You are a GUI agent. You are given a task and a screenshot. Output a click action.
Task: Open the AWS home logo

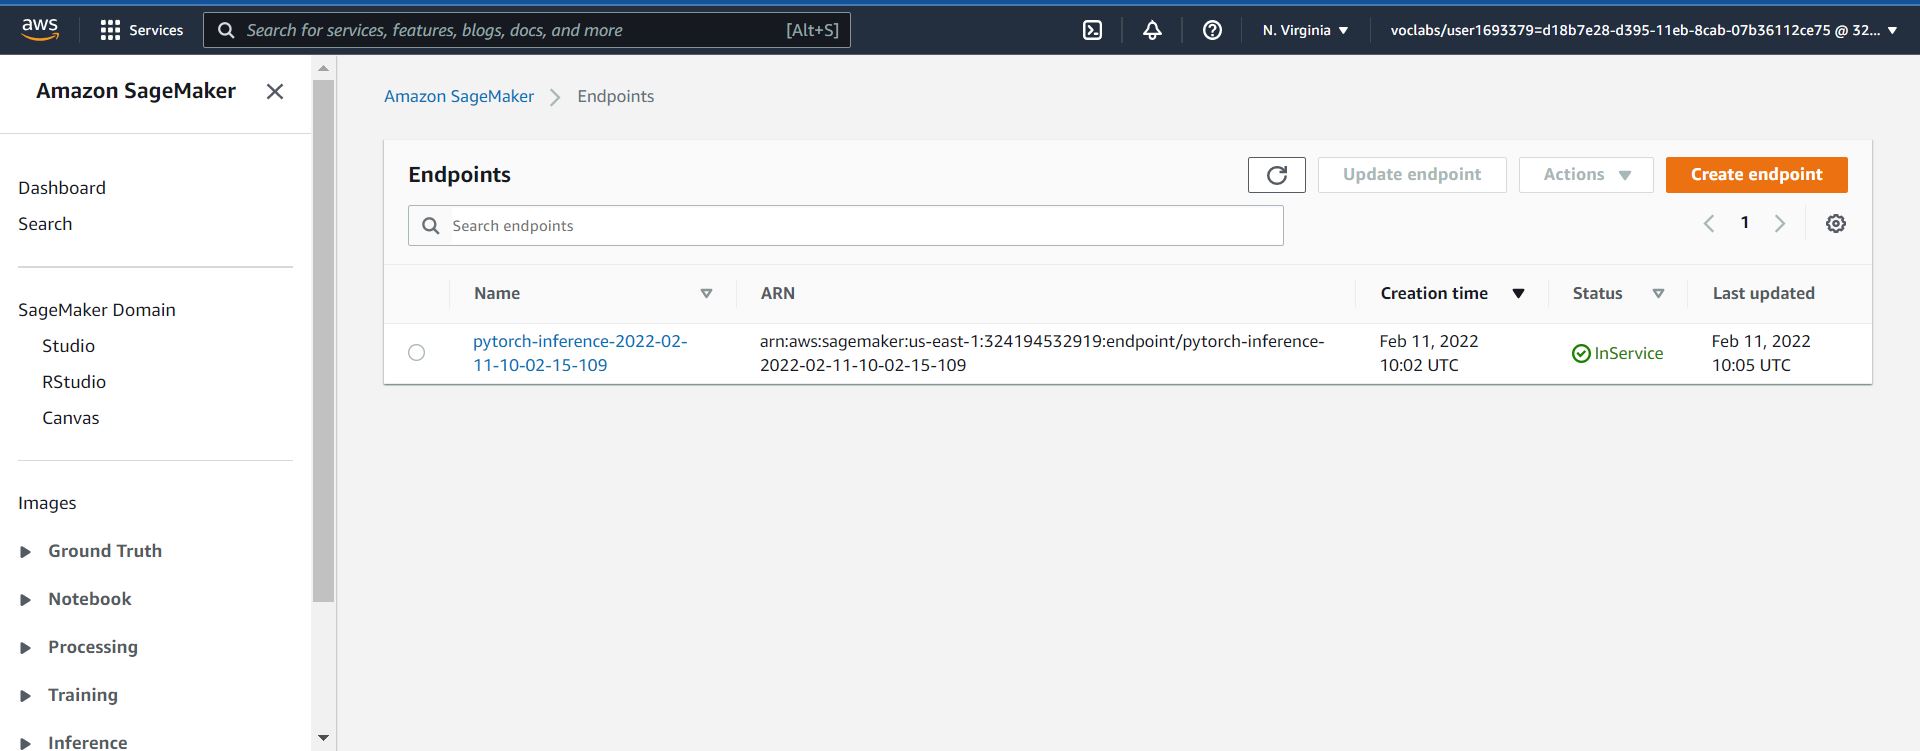40,29
